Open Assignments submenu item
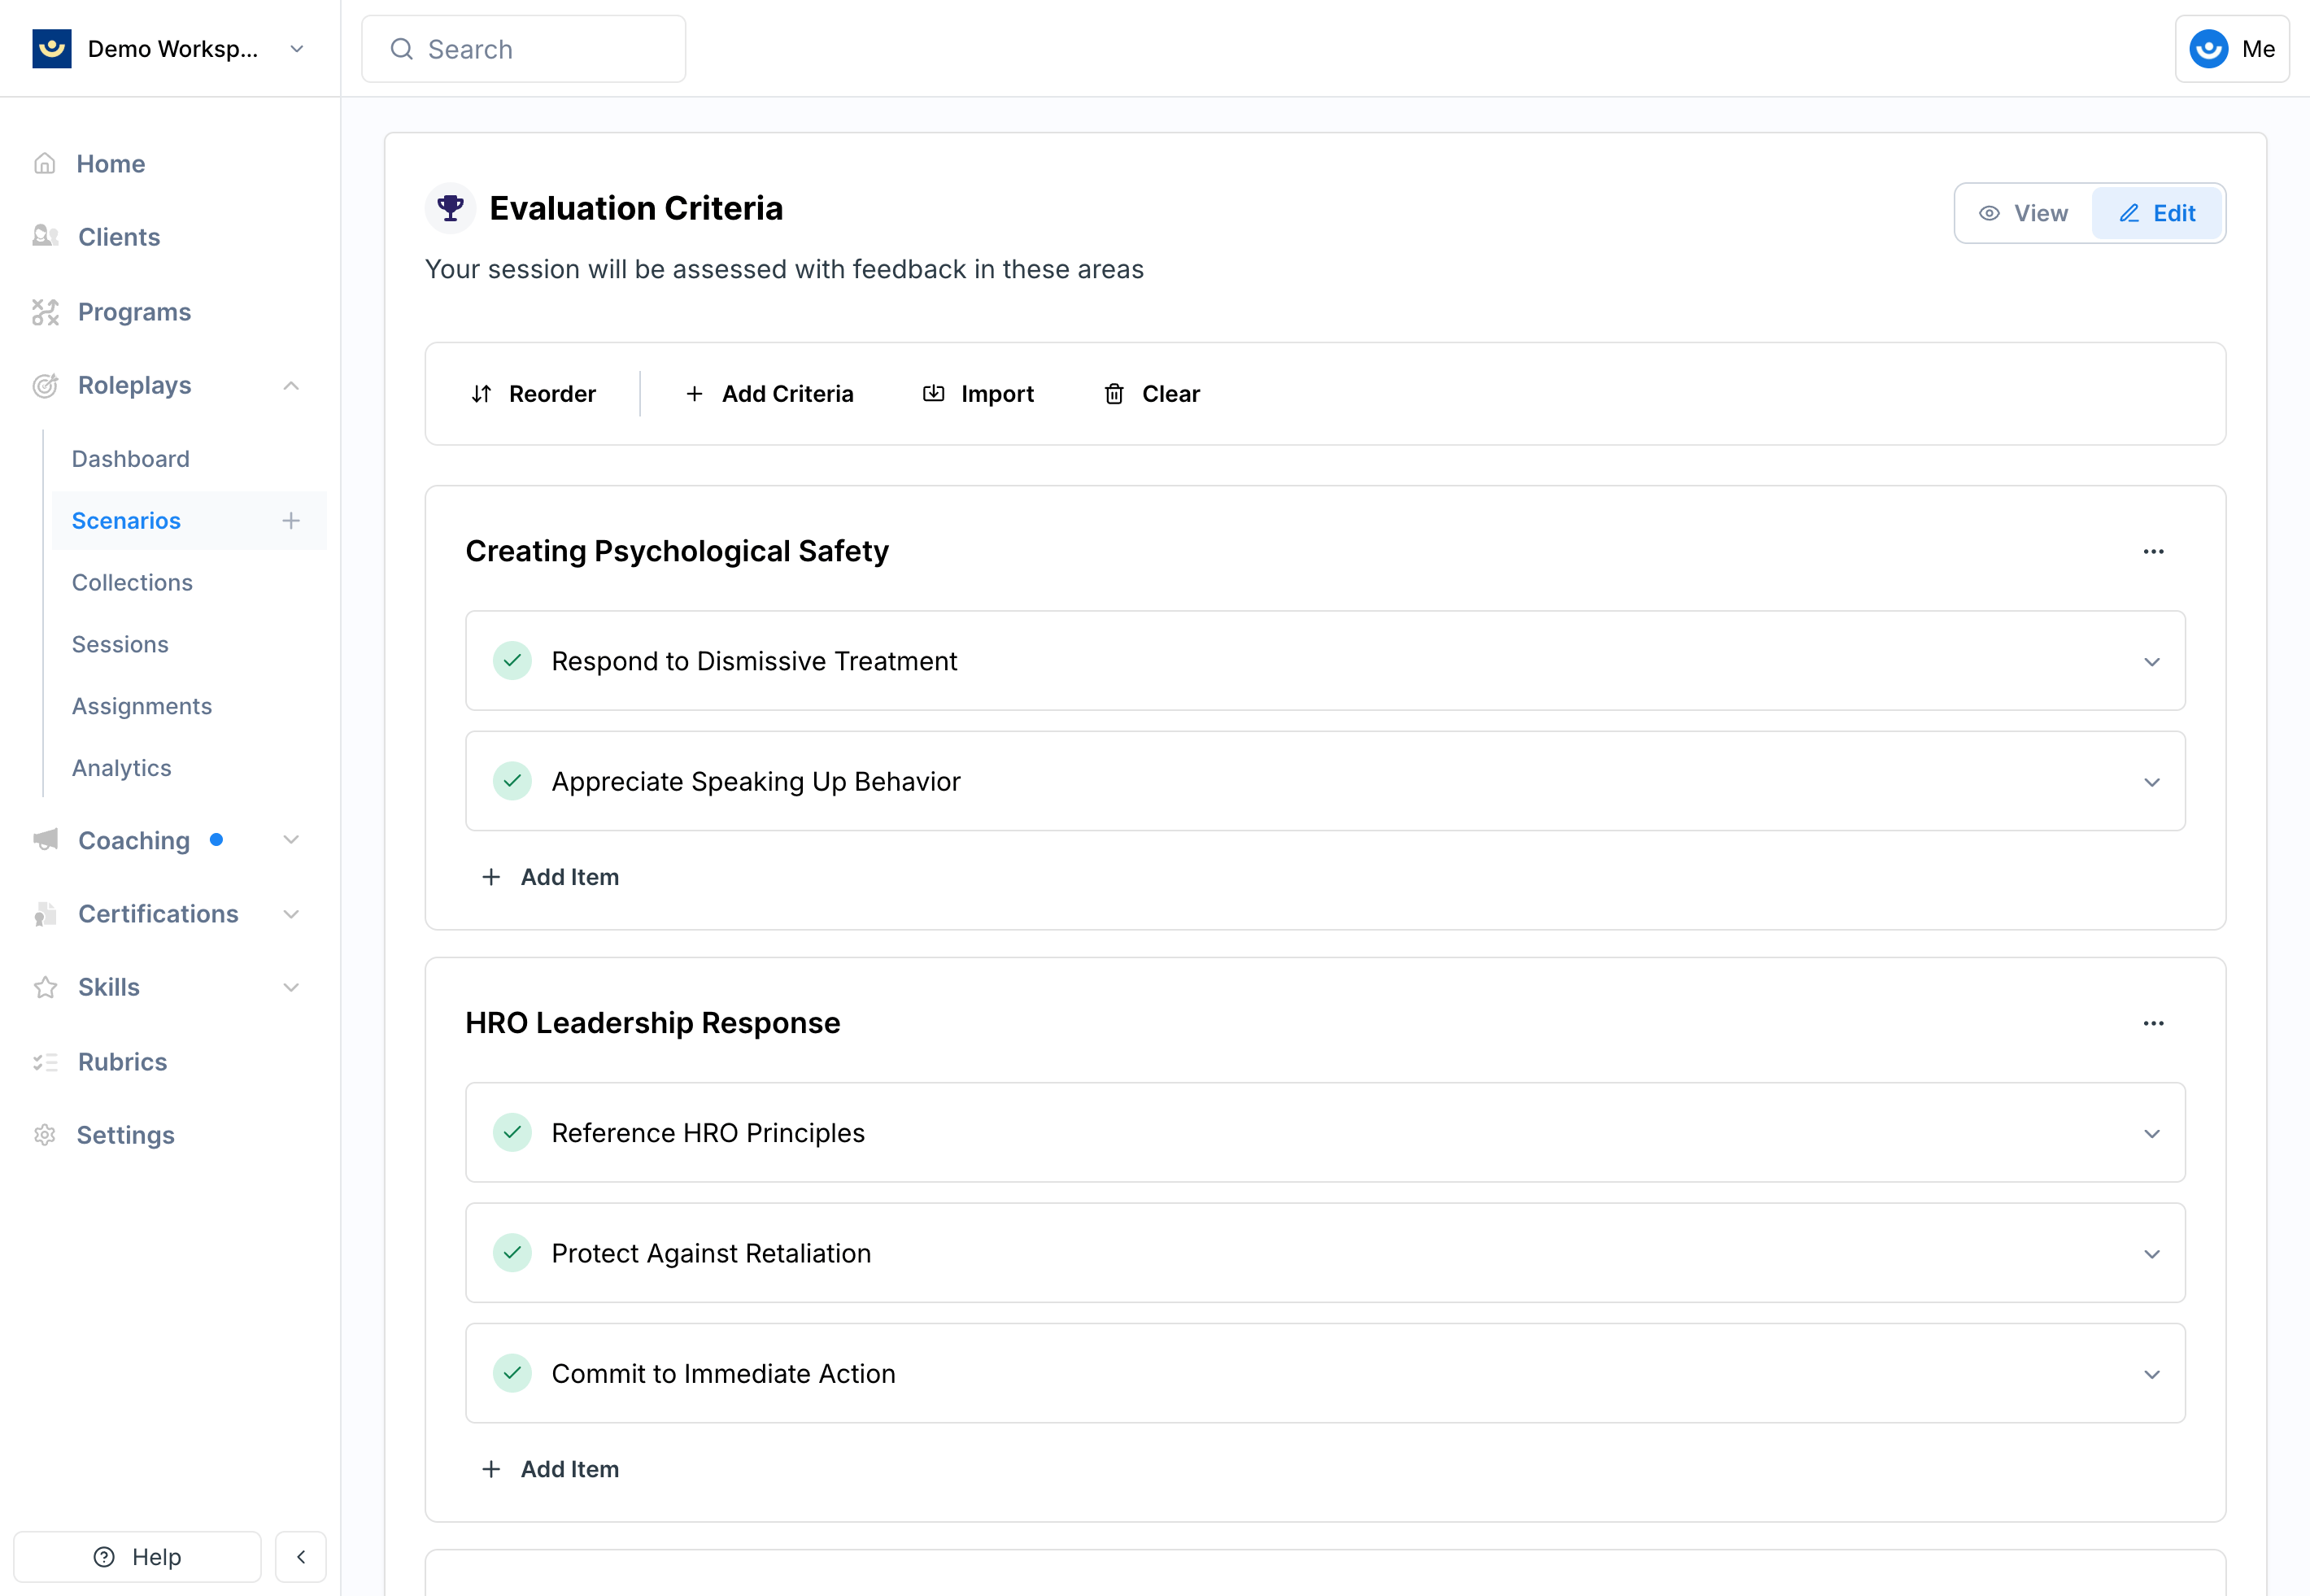 [142, 706]
